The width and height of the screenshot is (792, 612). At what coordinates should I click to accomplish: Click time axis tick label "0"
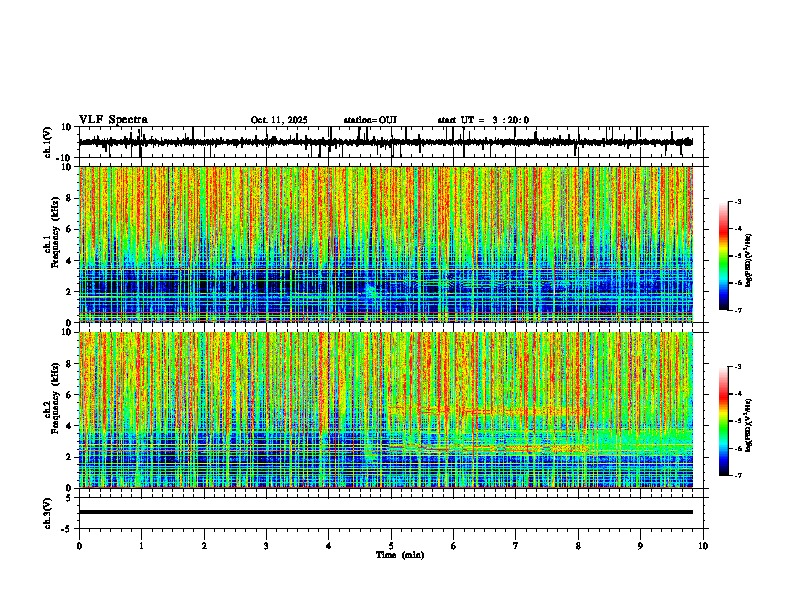click(x=79, y=546)
